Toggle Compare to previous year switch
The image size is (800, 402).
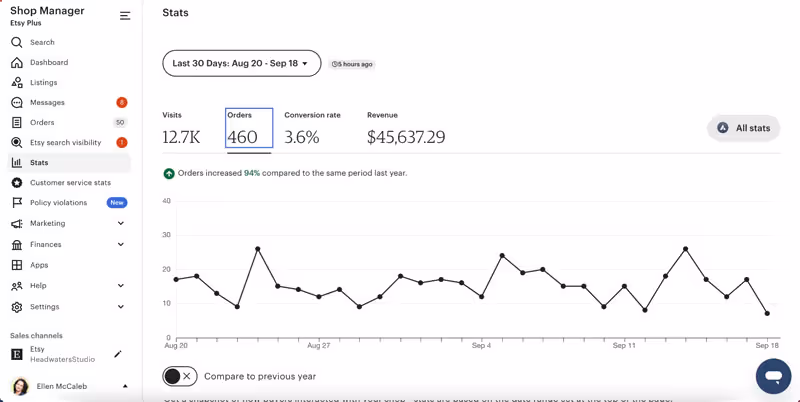click(x=180, y=376)
